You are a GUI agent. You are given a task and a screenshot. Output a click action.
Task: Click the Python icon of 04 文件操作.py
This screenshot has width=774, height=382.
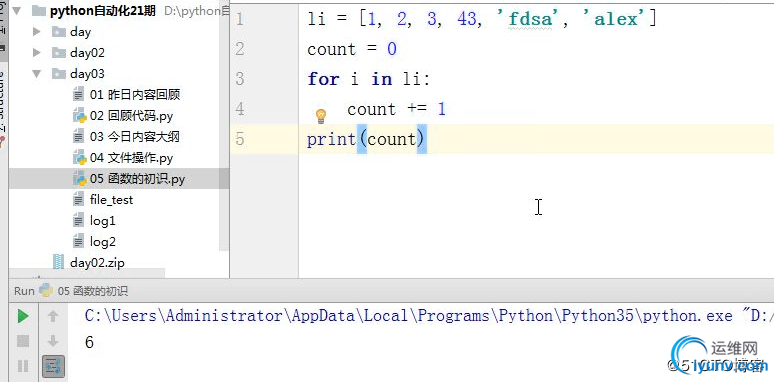click(x=79, y=158)
